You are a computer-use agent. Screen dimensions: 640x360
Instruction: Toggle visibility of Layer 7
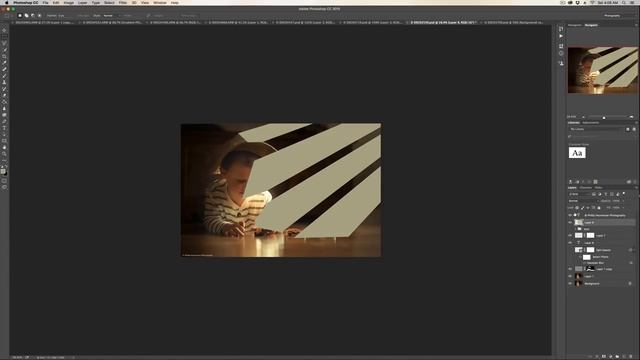pos(570,236)
